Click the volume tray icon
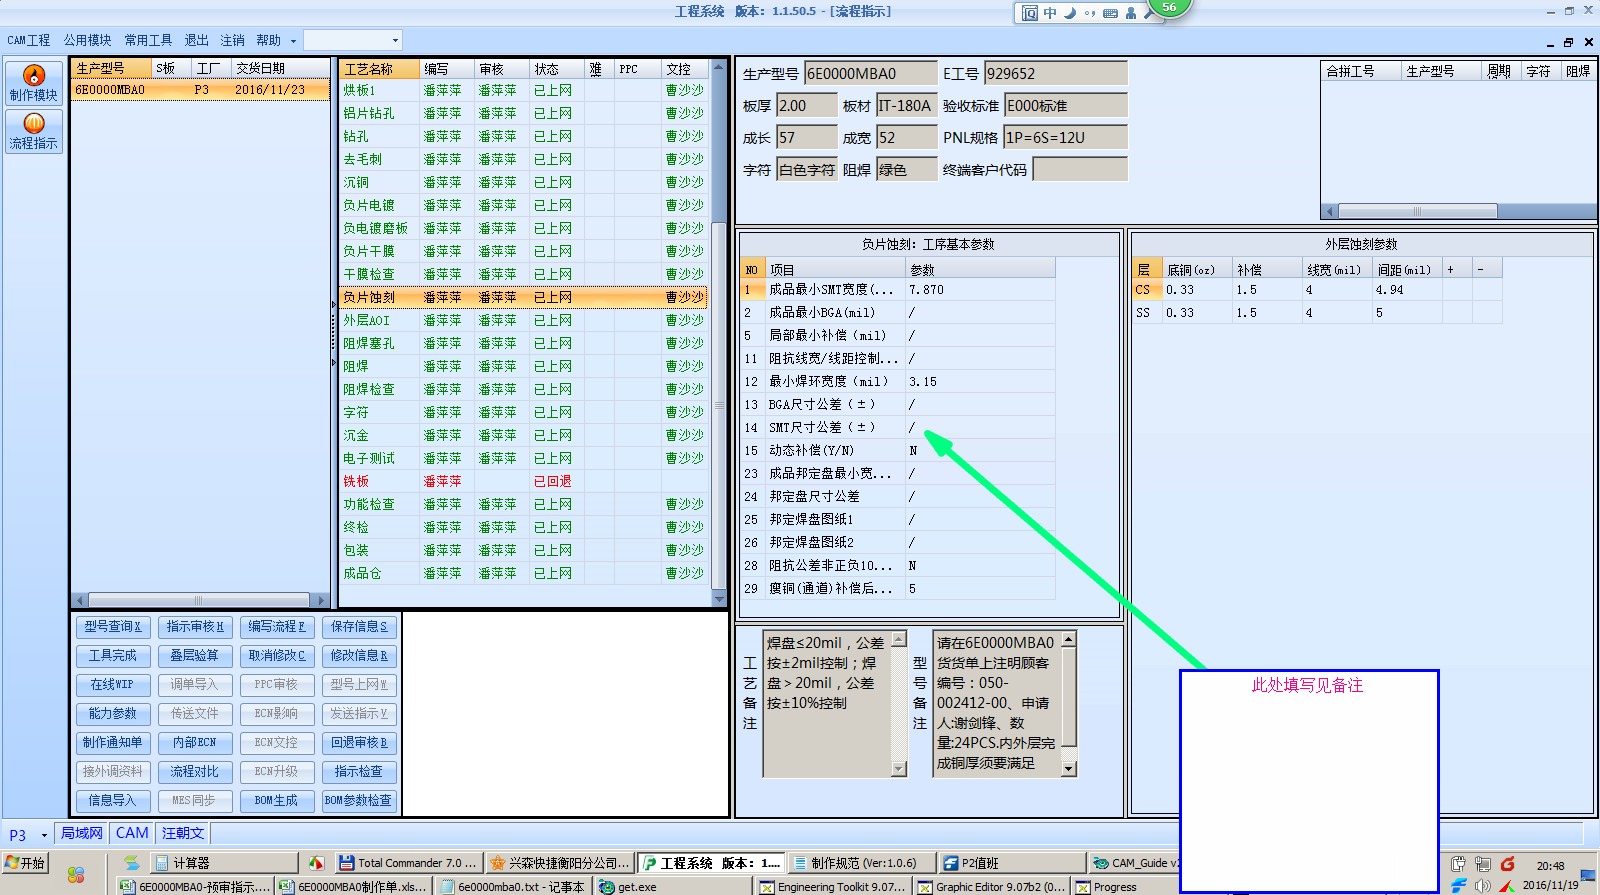This screenshot has width=1600, height=895. (x=1482, y=886)
